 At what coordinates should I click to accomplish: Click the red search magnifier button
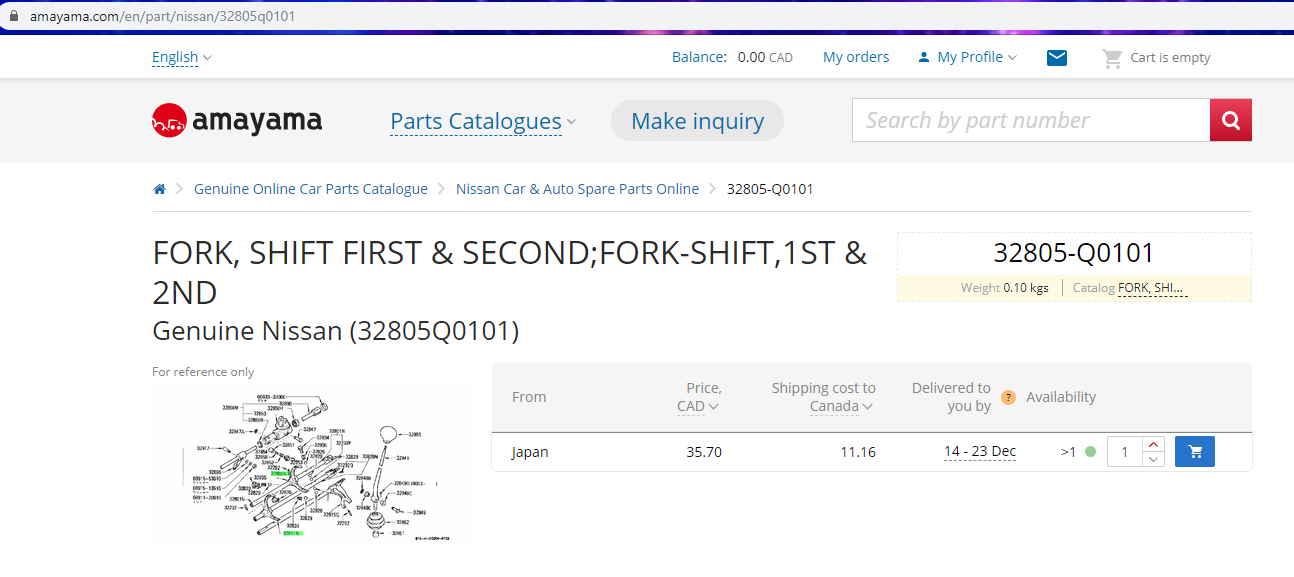(x=1230, y=120)
